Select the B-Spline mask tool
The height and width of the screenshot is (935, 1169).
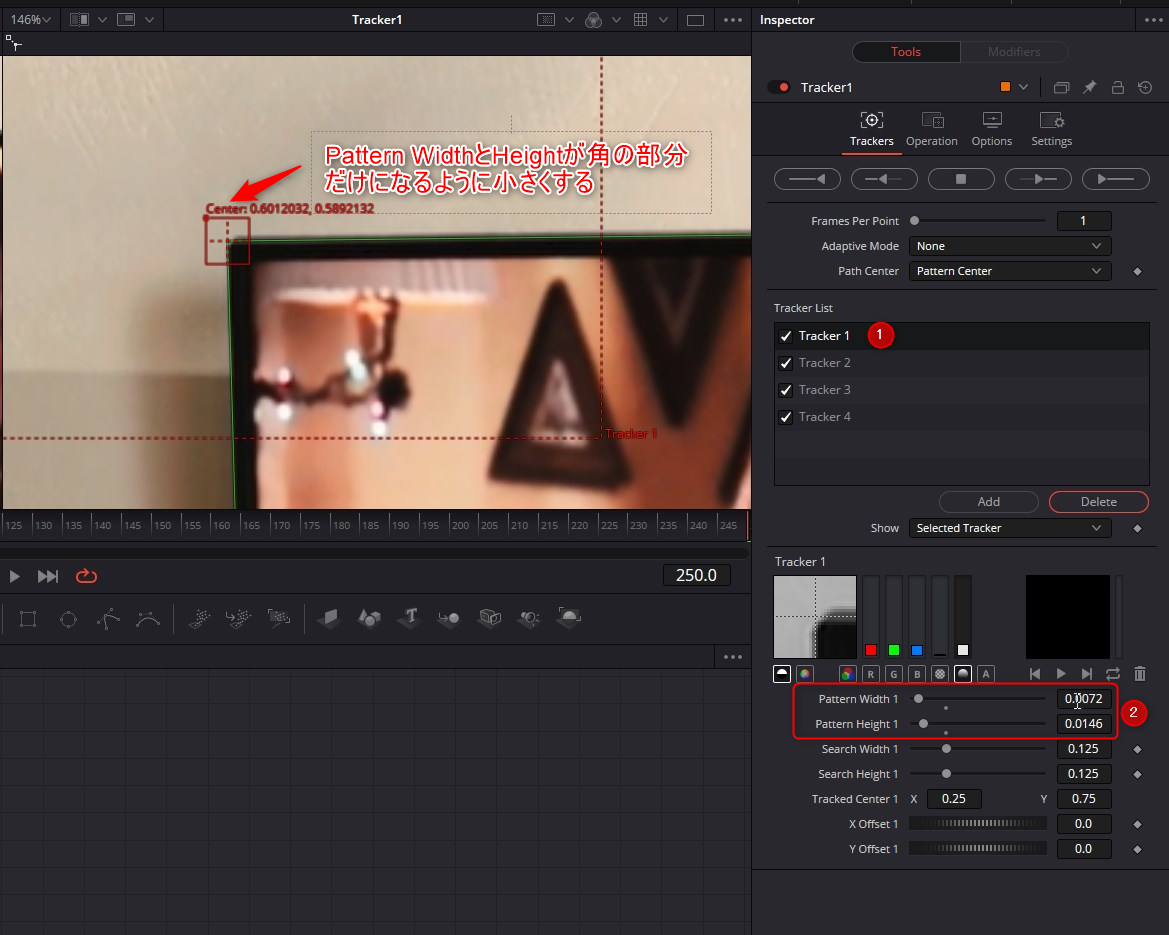coord(148,619)
